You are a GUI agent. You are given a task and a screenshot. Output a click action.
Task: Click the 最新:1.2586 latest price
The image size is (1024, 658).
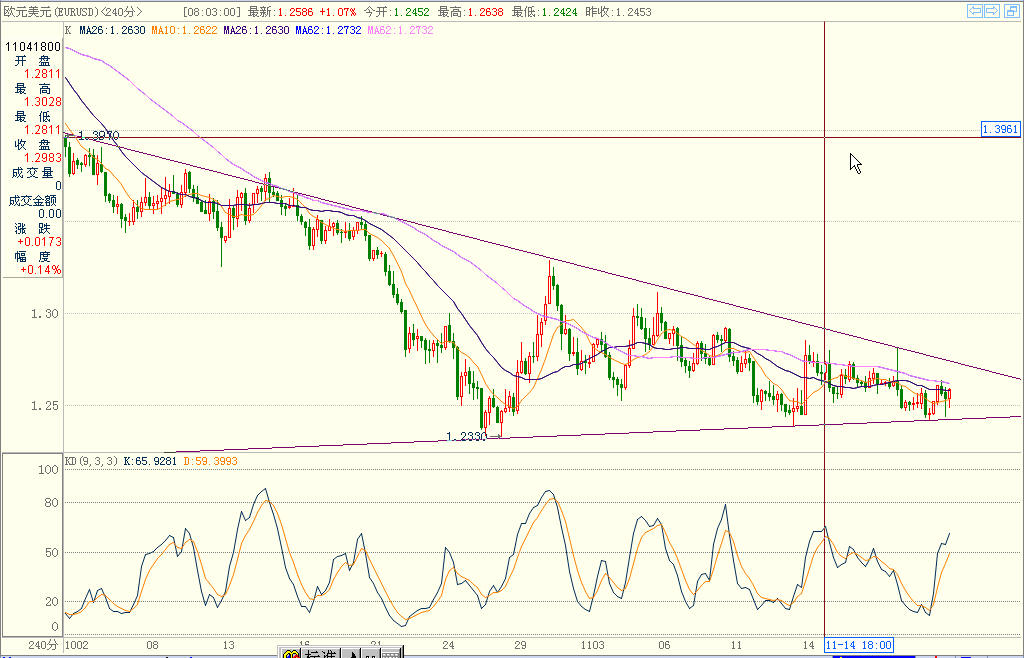(x=281, y=12)
